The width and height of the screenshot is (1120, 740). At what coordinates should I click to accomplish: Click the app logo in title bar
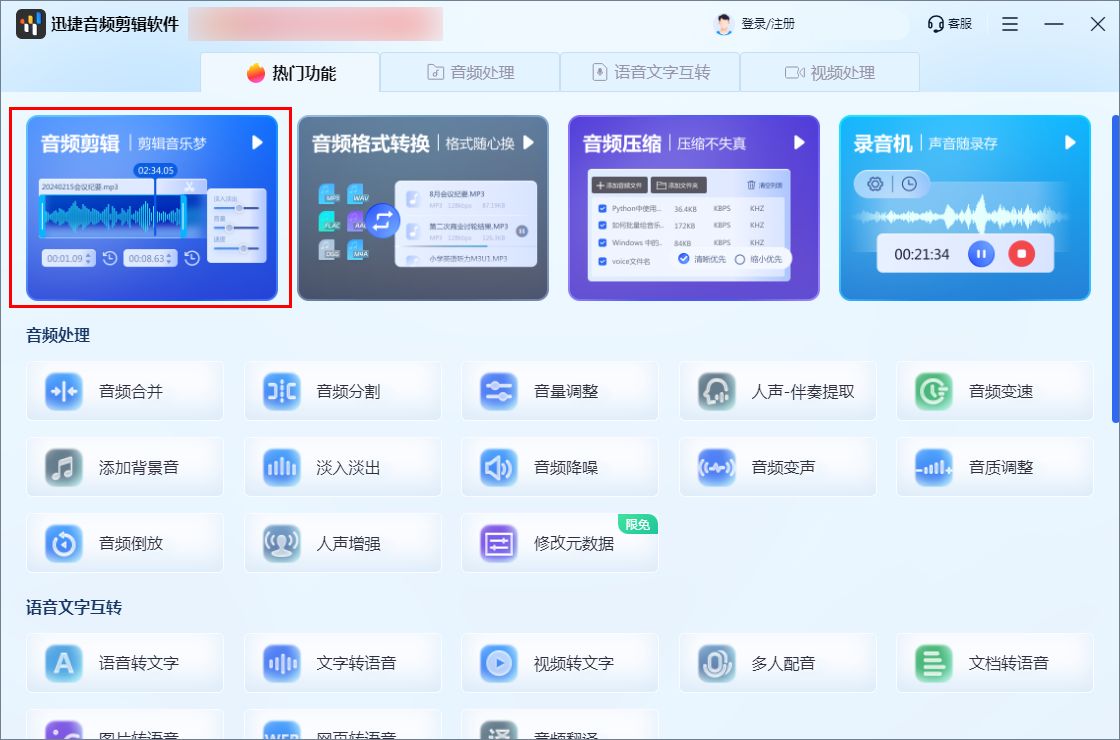point(31,24)
